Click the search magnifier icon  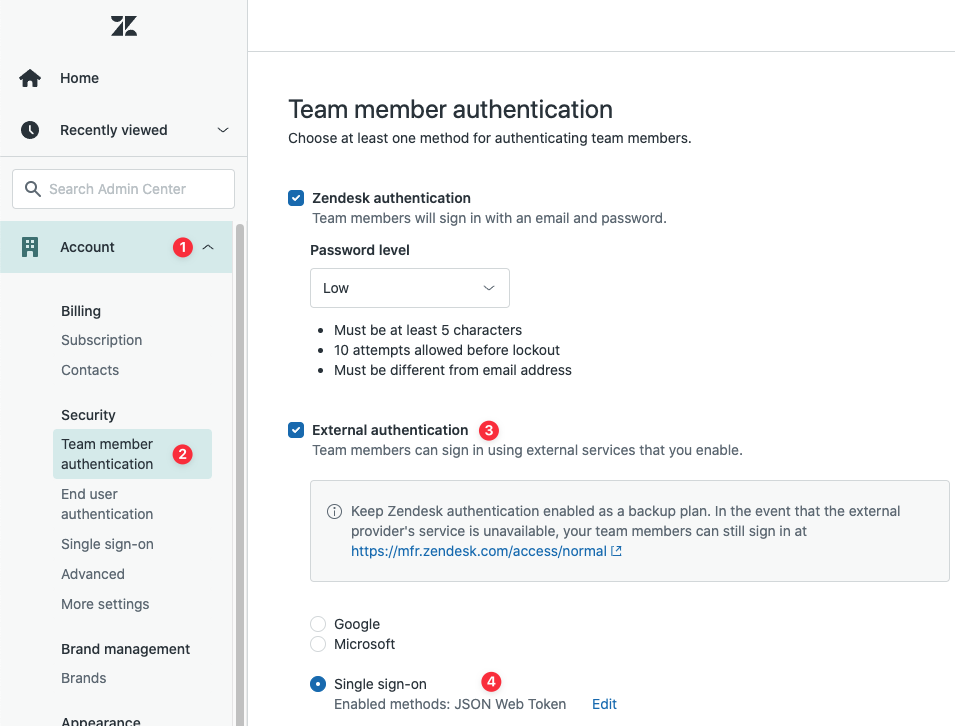click(33, 189)
